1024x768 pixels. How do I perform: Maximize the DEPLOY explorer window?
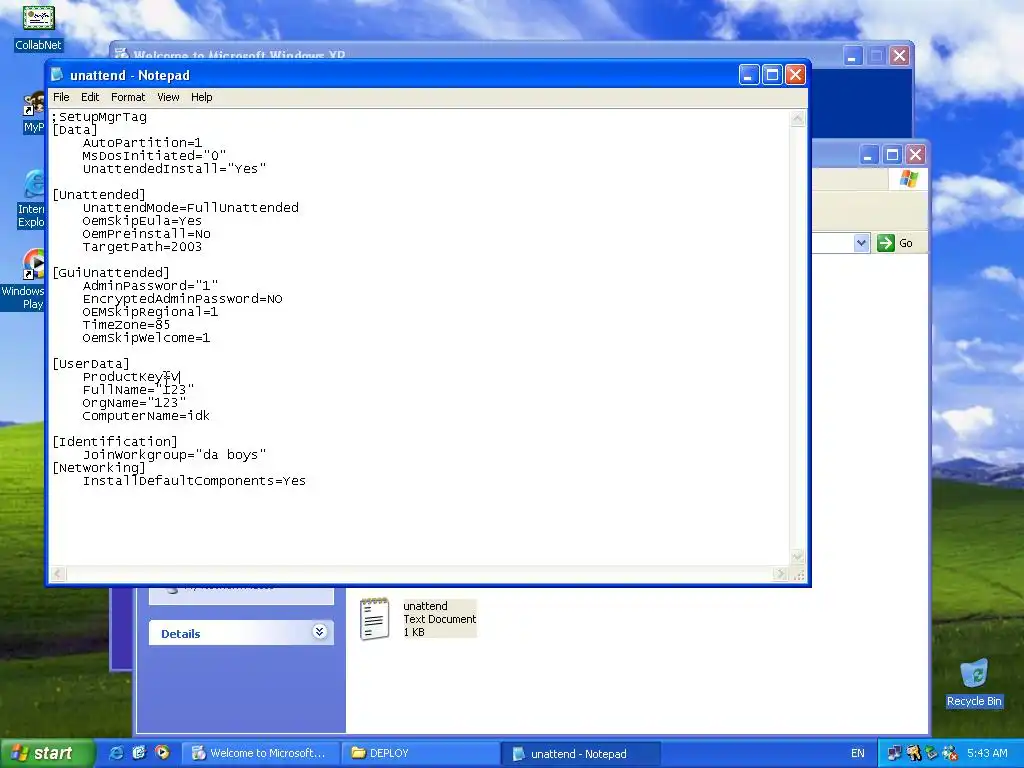click(x=892, y=155)
